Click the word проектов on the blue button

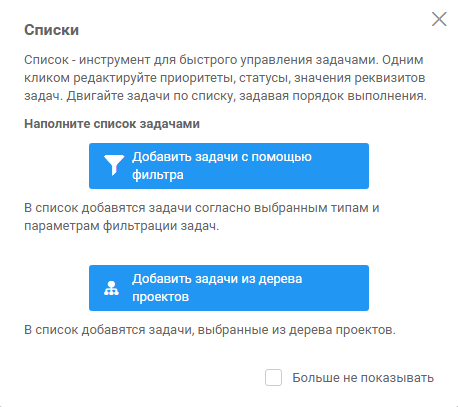click(160, 297)
